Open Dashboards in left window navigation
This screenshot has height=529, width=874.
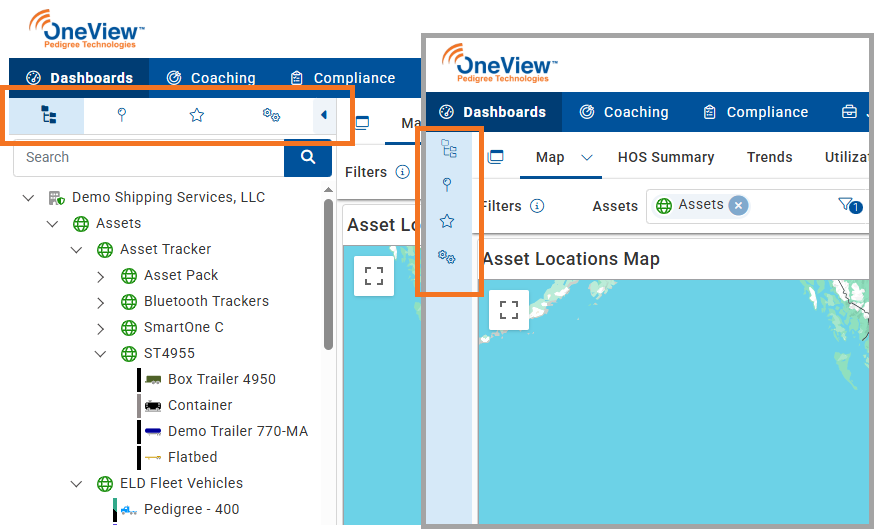pos(80,78)
